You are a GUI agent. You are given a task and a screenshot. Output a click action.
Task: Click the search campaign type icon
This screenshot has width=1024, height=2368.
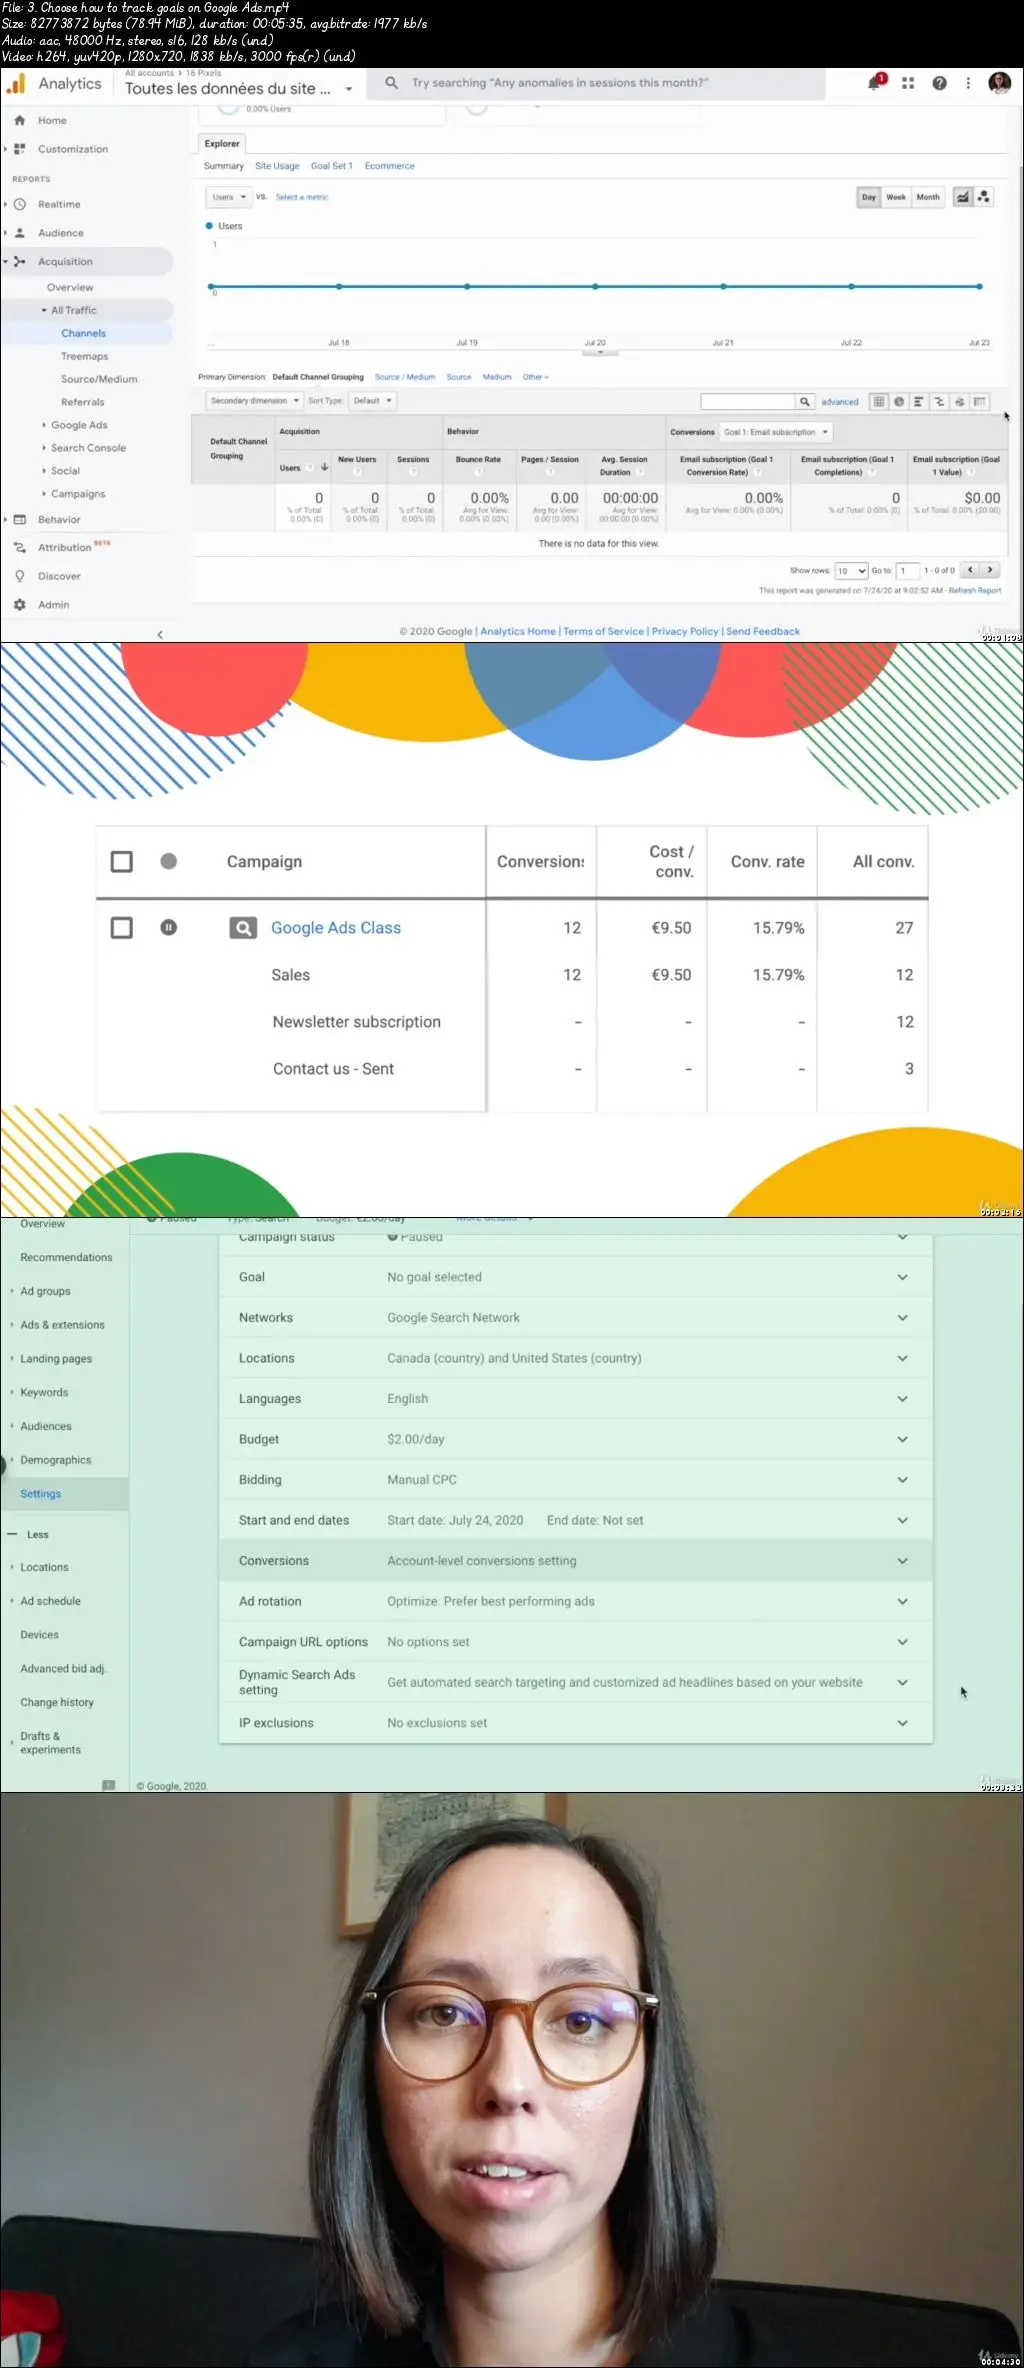click(x=243, y=928)
